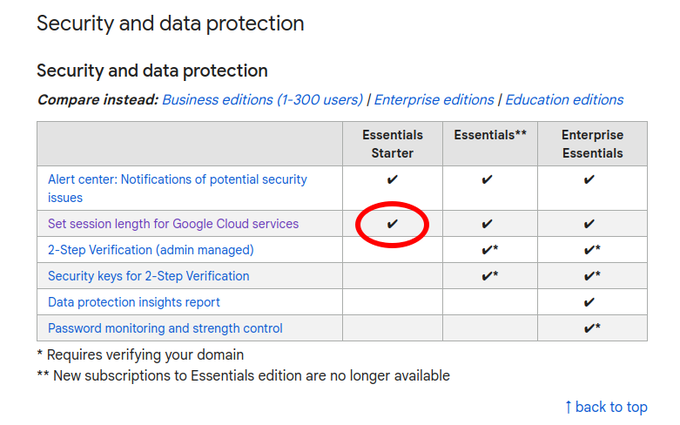Screen dimensions: 680x425
Task: Click the circled Essentials Starter session length checkmark
Action: tap(392, 224)
